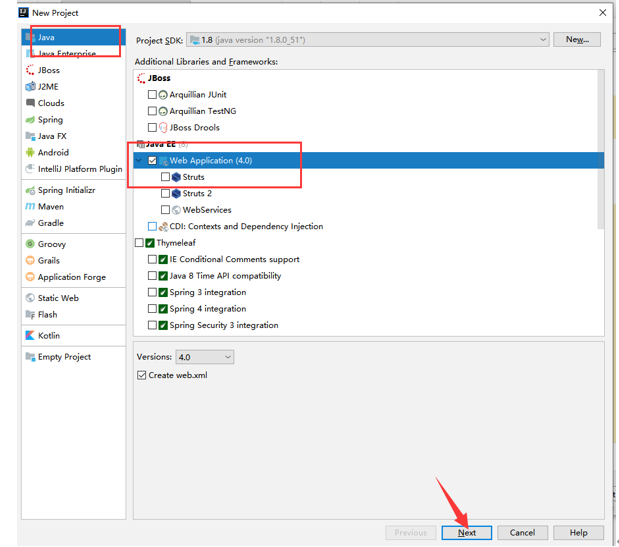Viewport: 619px width, 547px height.
Task: Choose the Flash project type
Action: (x=73, y=315)
